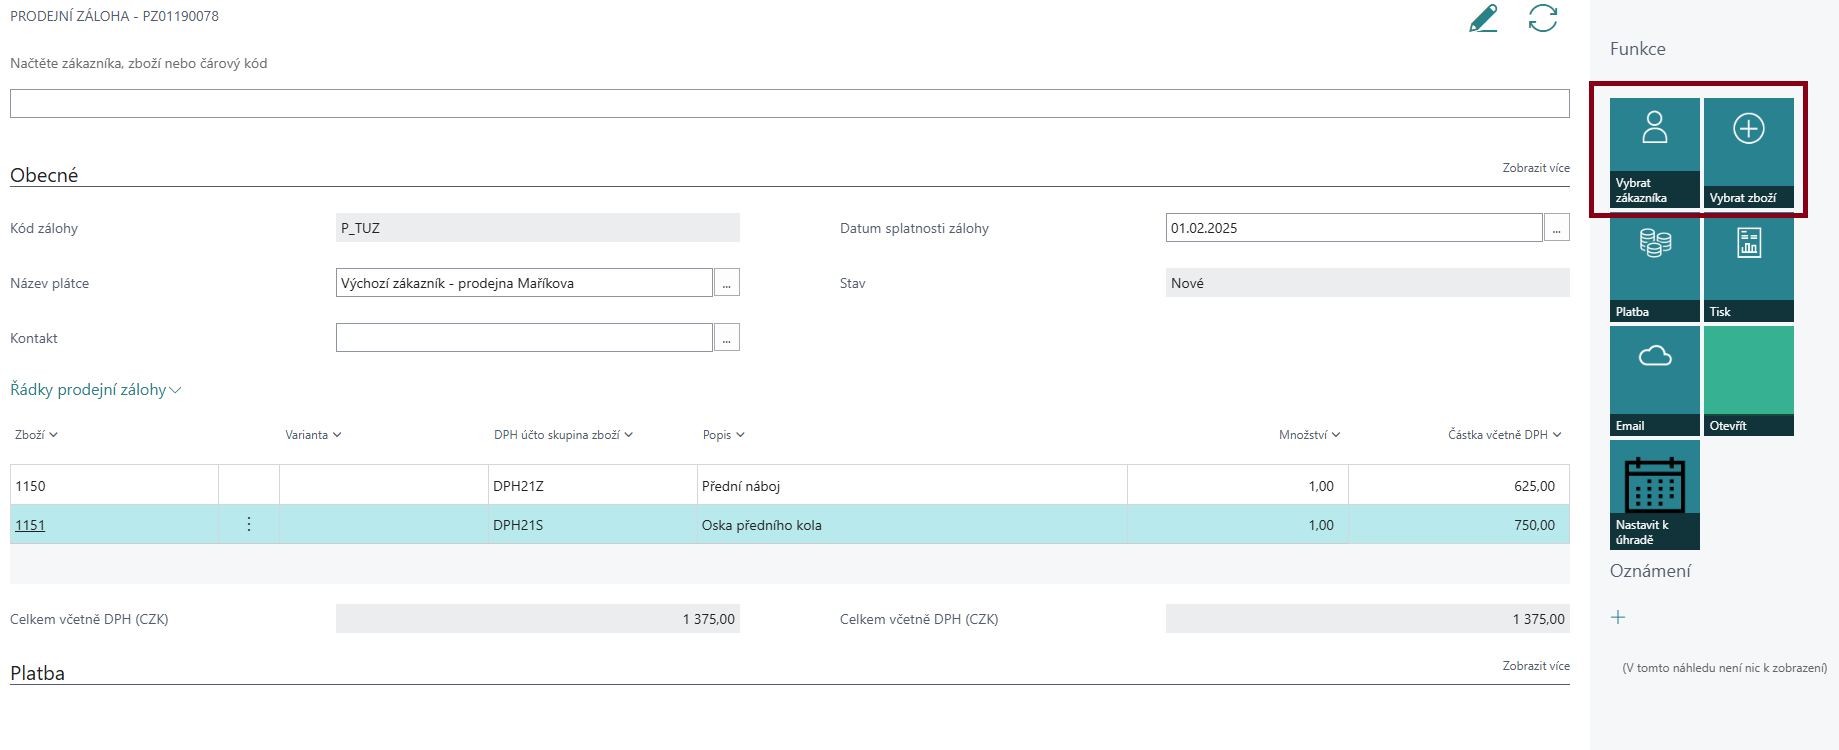The image size is (1839, 750).
Task: Click Zobrazit více in Platba section
Action: (x=1536, y=666)
